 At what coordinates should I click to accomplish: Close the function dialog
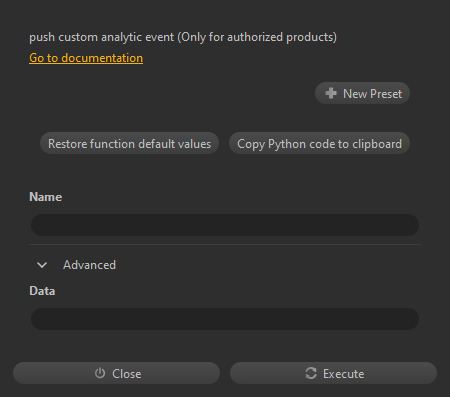(x=117, y=373)
